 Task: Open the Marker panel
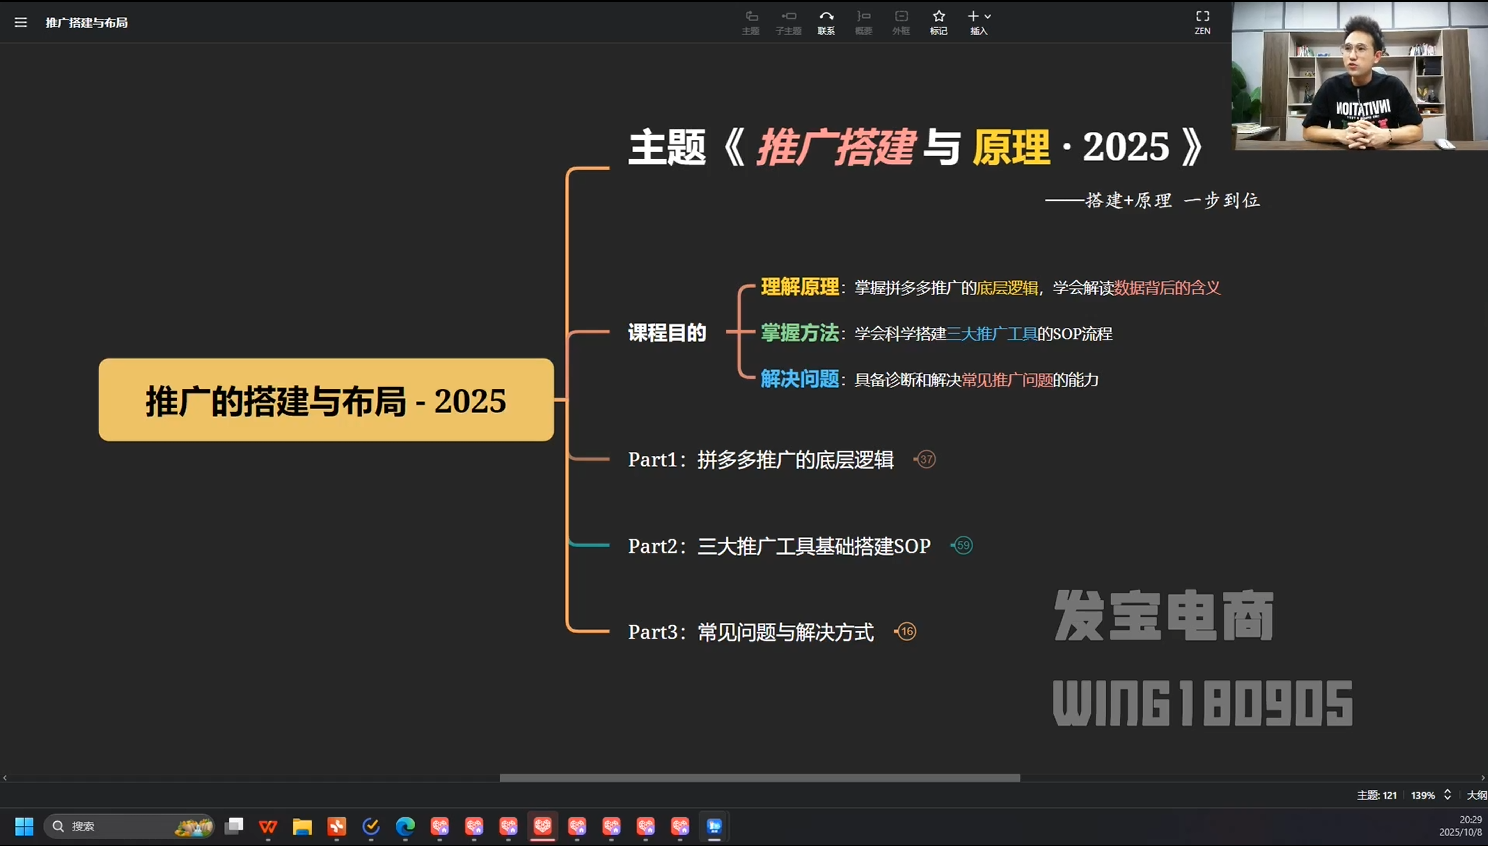[x=938, y=22]
